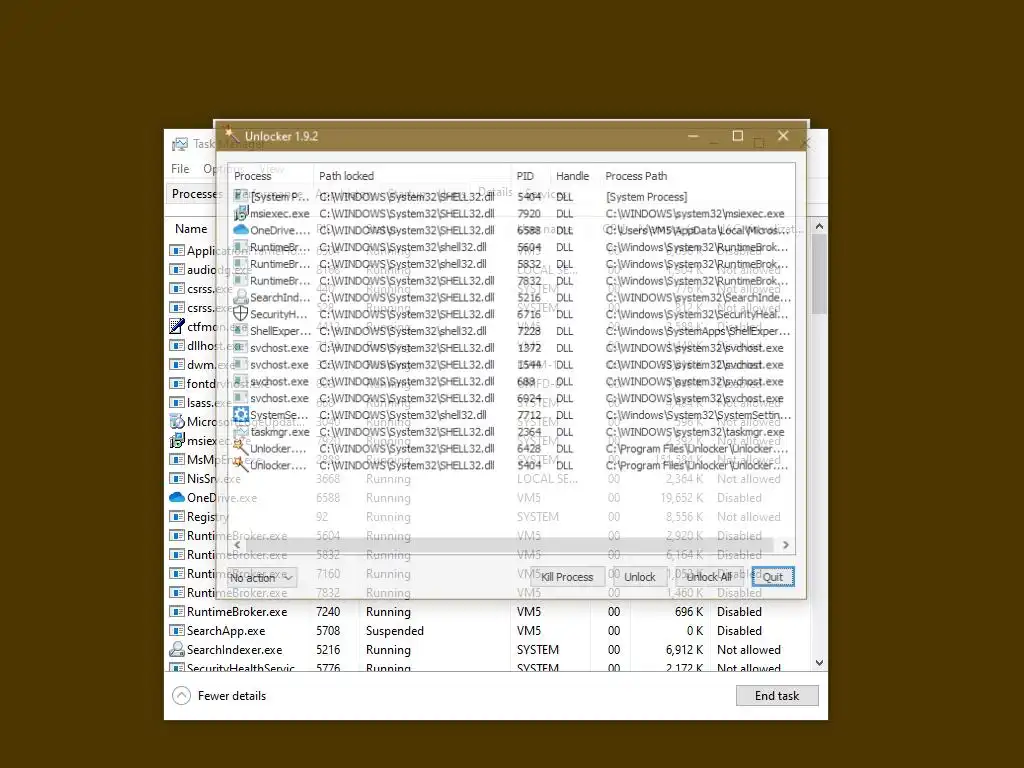Screen dimensions: 1024x768
Task: Click the ShellExper... icon in Unlocker list
Action: (240, 331)
